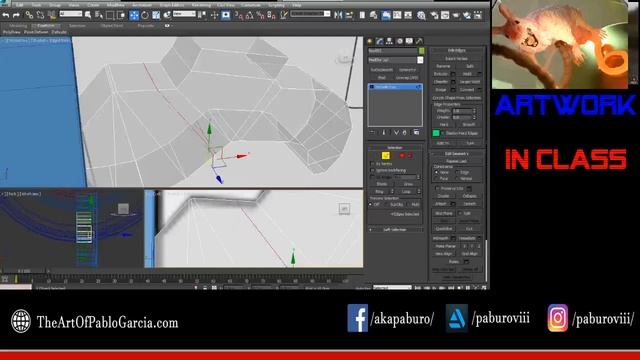Screen dimensions: 640x360
Task: Select the Edge constraint radio button
Action: [x=458, y=173]
